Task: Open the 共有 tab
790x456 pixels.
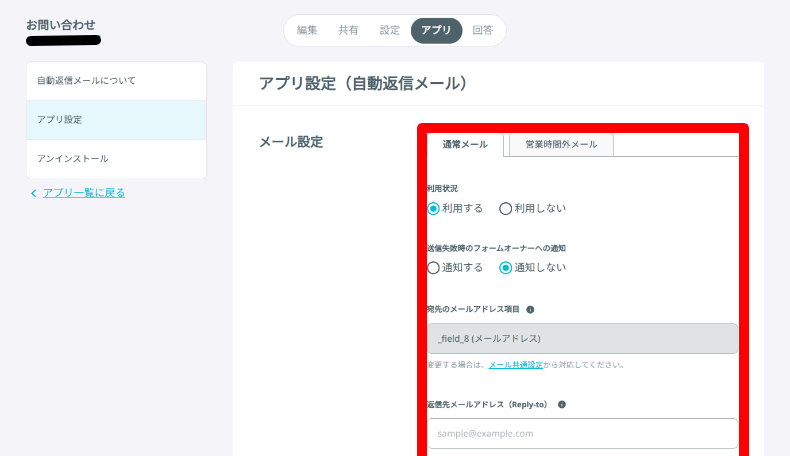Action: 348,30
